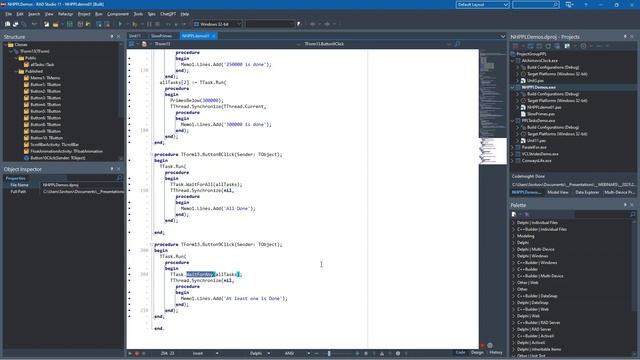Open the File menu
This screenshot has height=360, width=640.
pos(9,14)
